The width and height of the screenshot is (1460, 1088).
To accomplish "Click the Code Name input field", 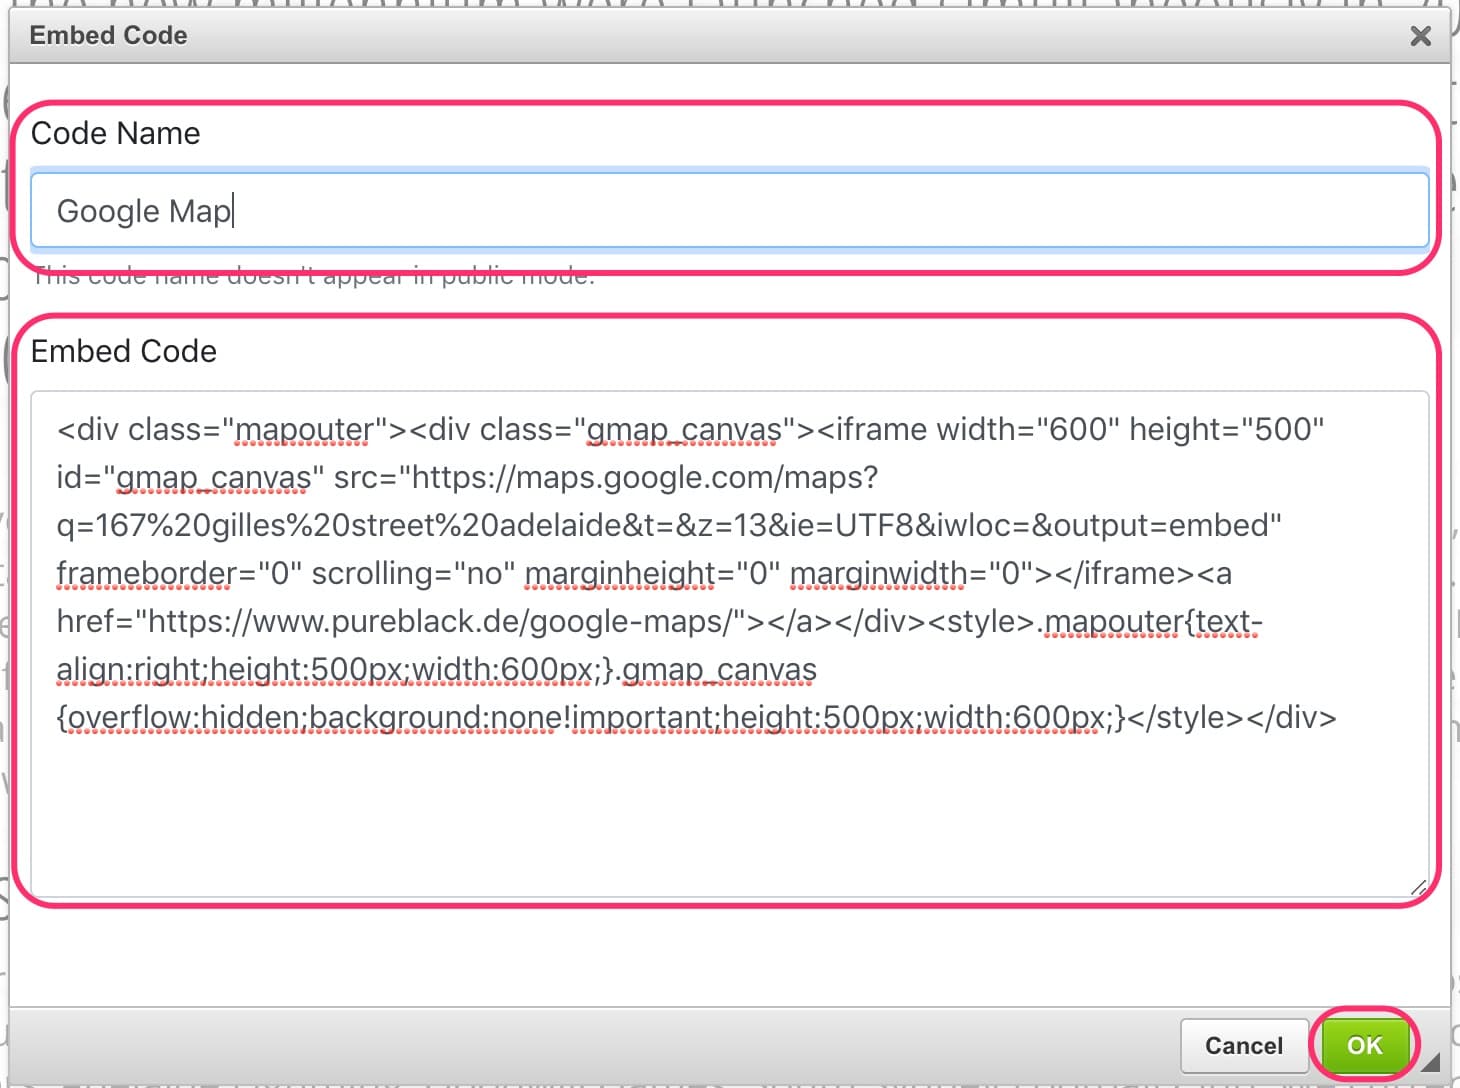I will (x=730, y=210).
